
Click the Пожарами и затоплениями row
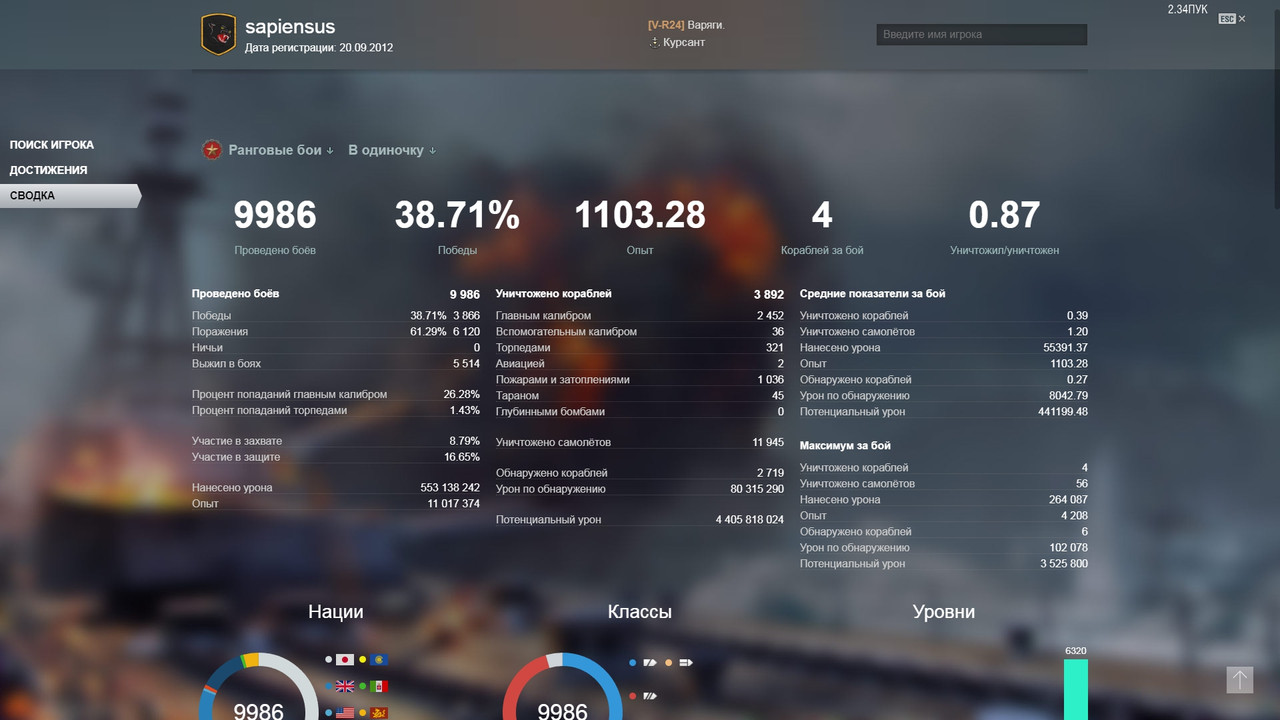click(x=640, y=380)
